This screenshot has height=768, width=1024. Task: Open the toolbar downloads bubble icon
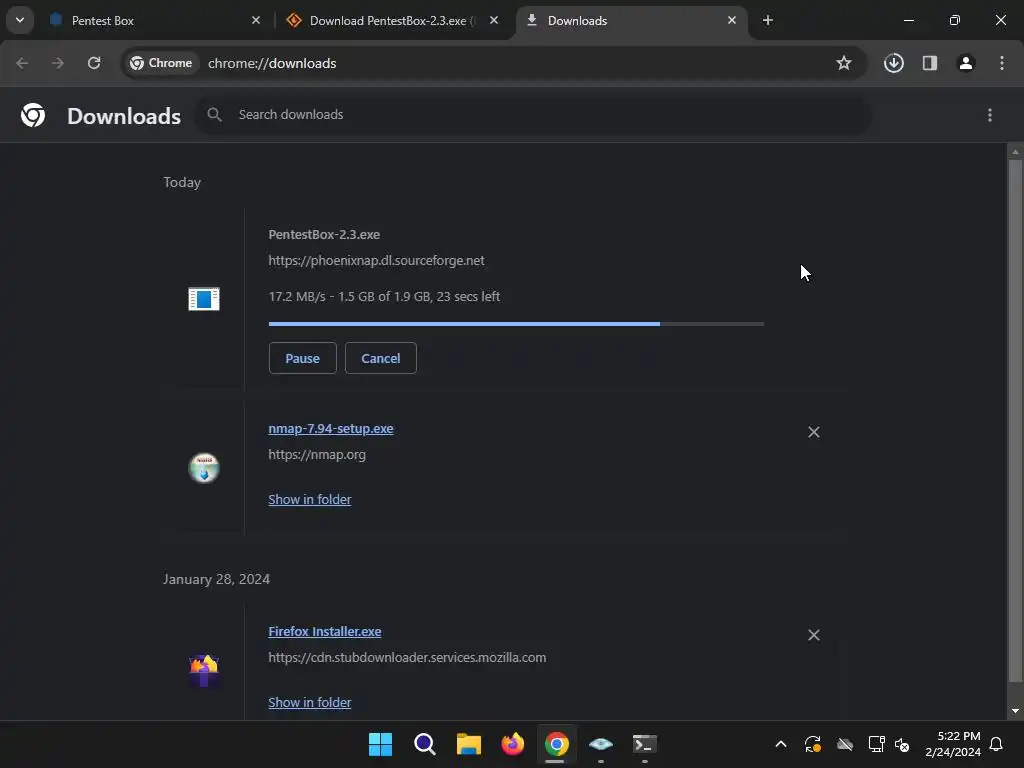click(894, 63)
